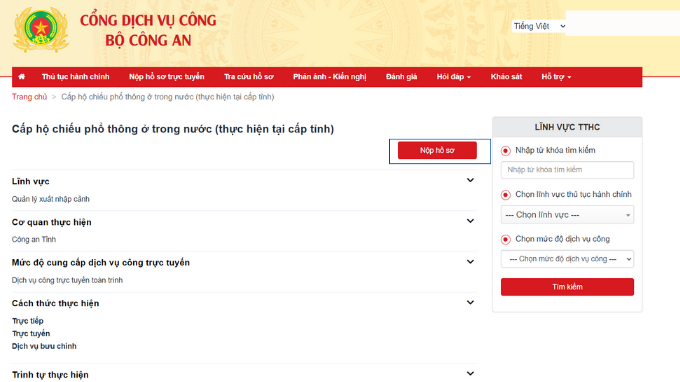
Task: Click the 'Trang chủ' breadcrumb link
Action: pos(29,97)
